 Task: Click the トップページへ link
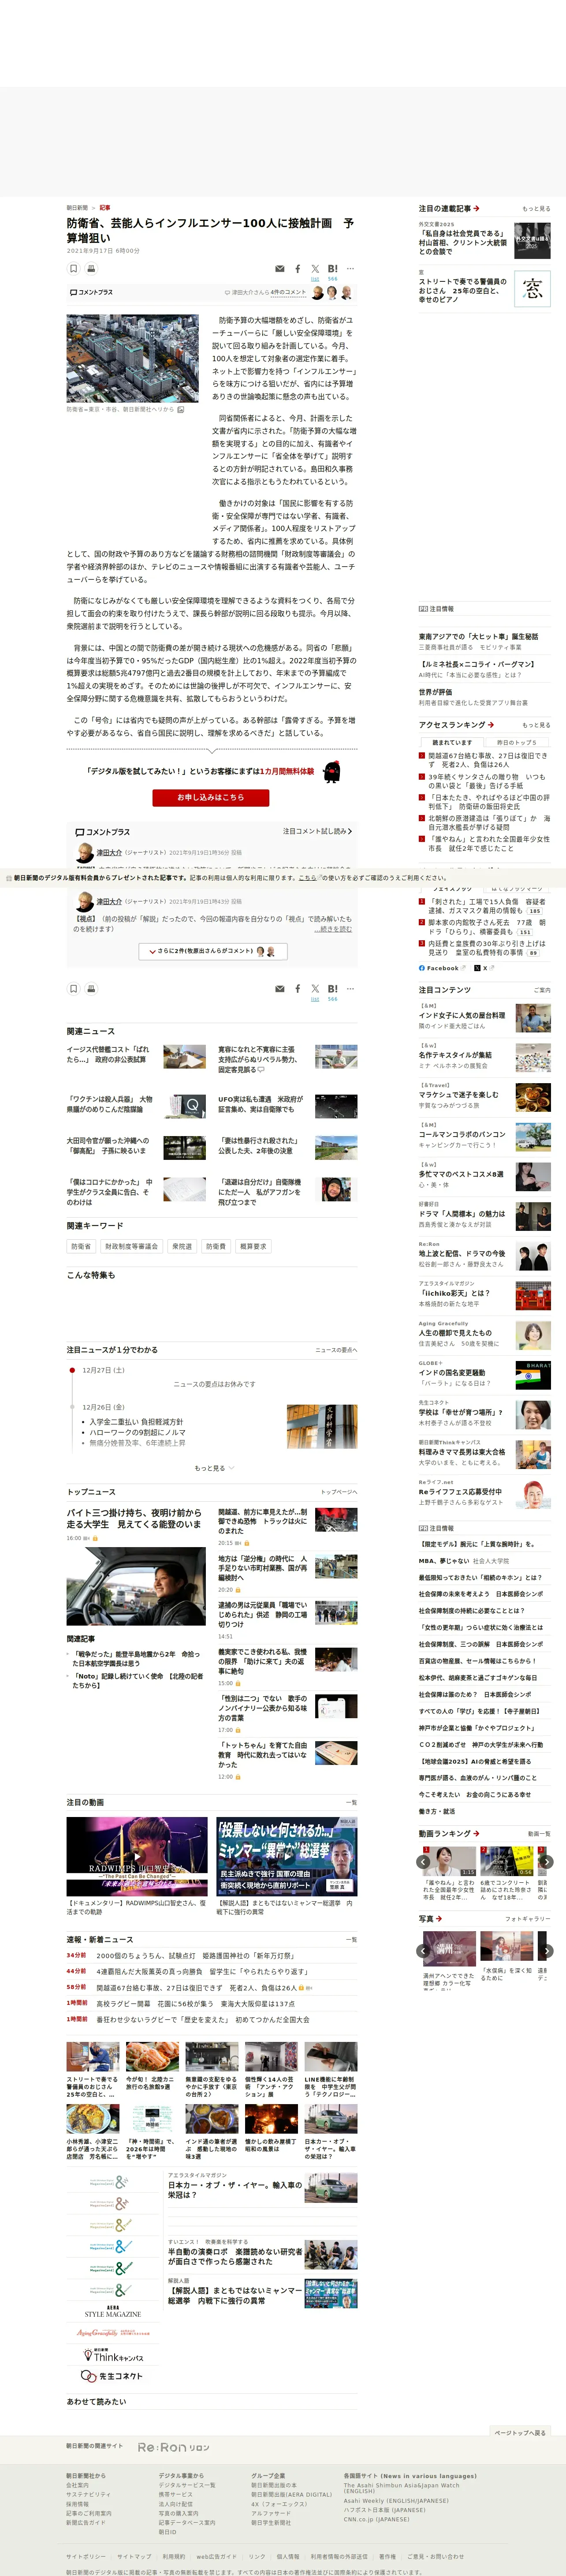coord(338,1492)
